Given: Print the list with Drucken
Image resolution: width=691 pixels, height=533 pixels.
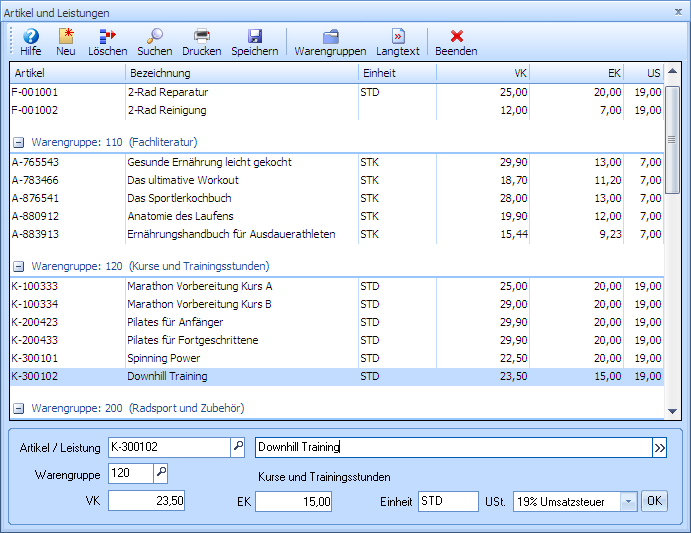Looking at the screenshot, I should coord(202,42).
